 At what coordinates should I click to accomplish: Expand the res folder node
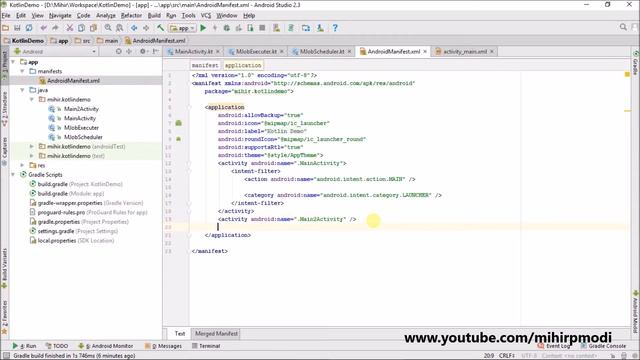point(22,165)
